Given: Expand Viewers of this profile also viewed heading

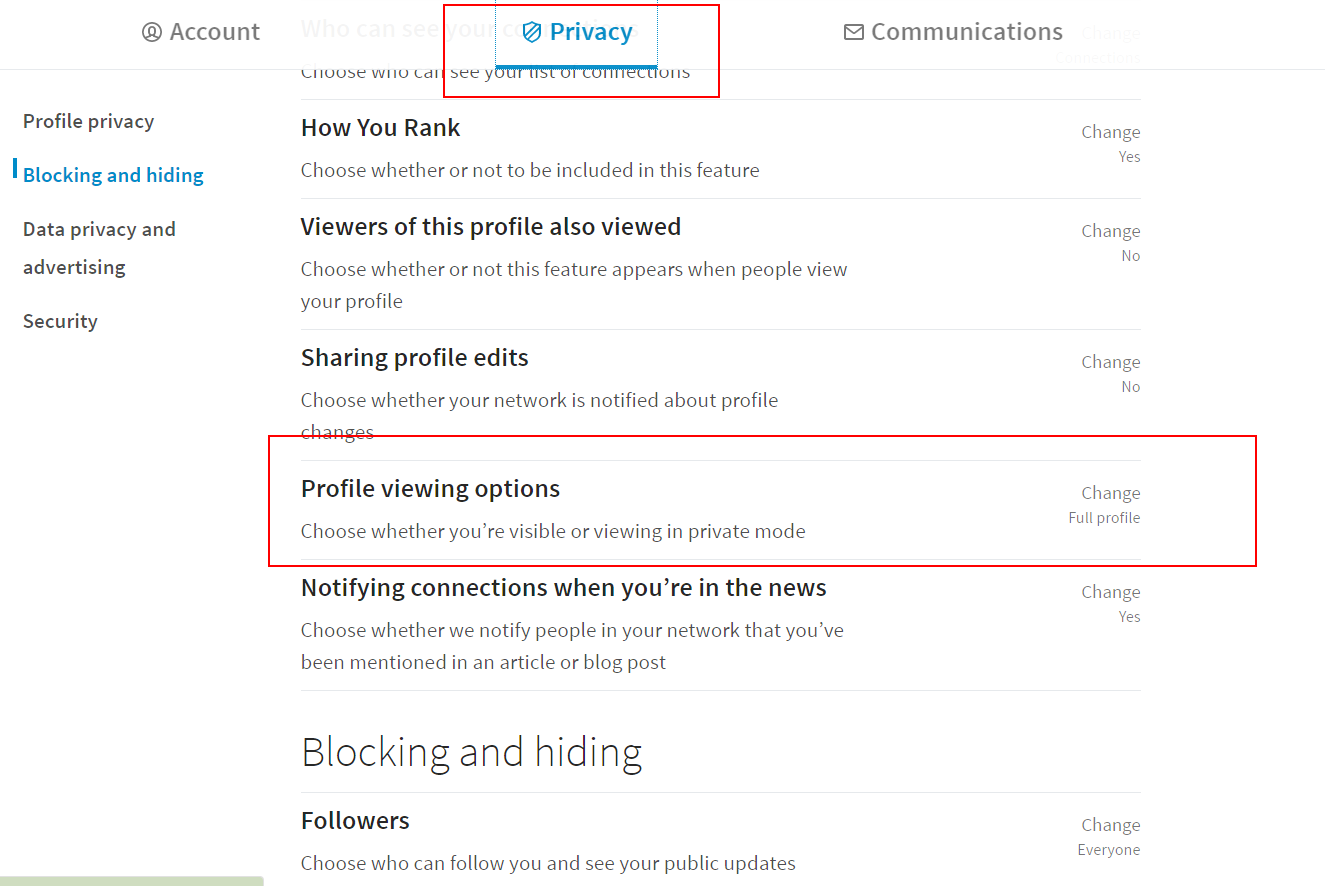Looking at the screenshot, I should [x=491, y=227].
